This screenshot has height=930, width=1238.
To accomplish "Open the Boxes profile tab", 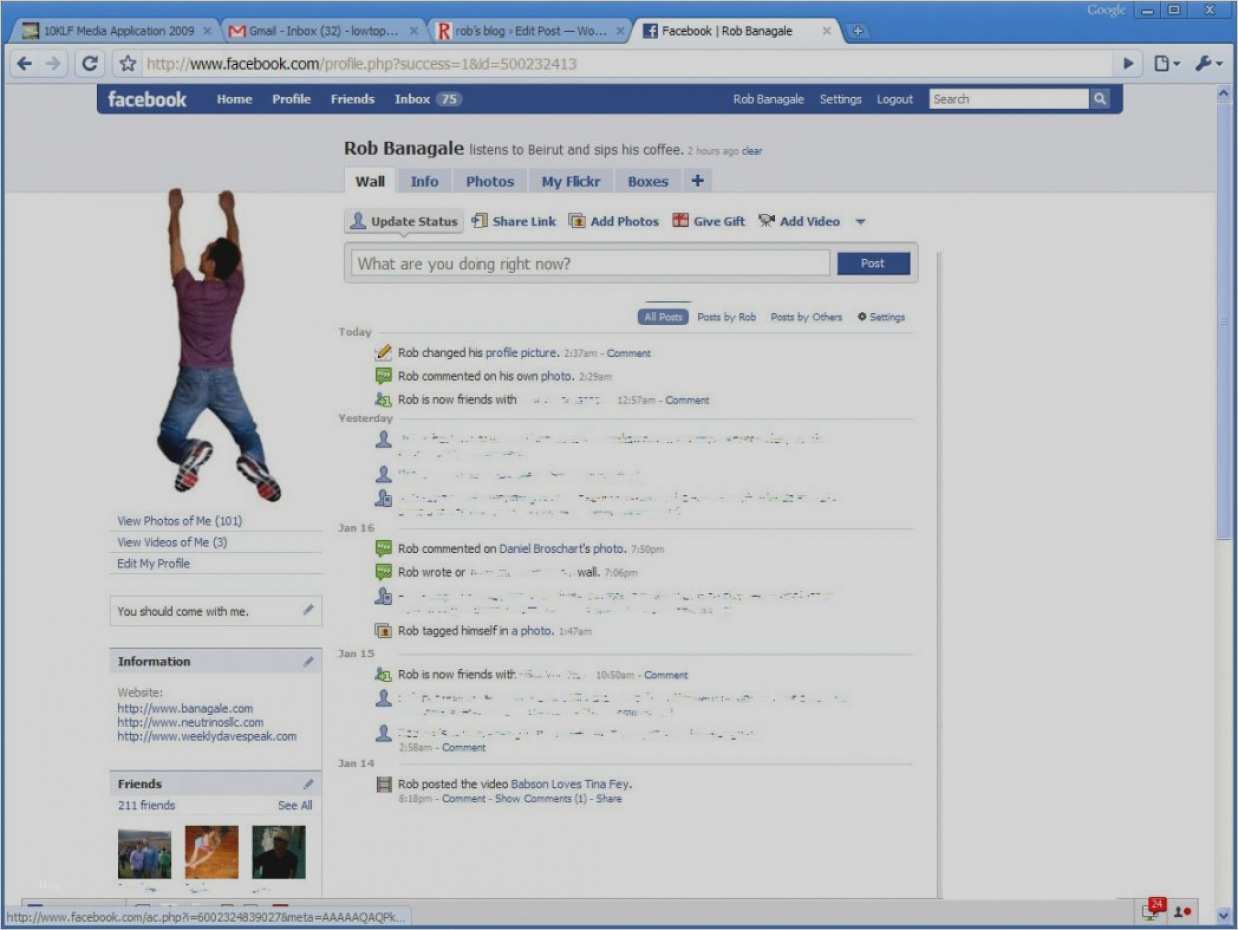I will pyautogui.click(x=648, y=181).
